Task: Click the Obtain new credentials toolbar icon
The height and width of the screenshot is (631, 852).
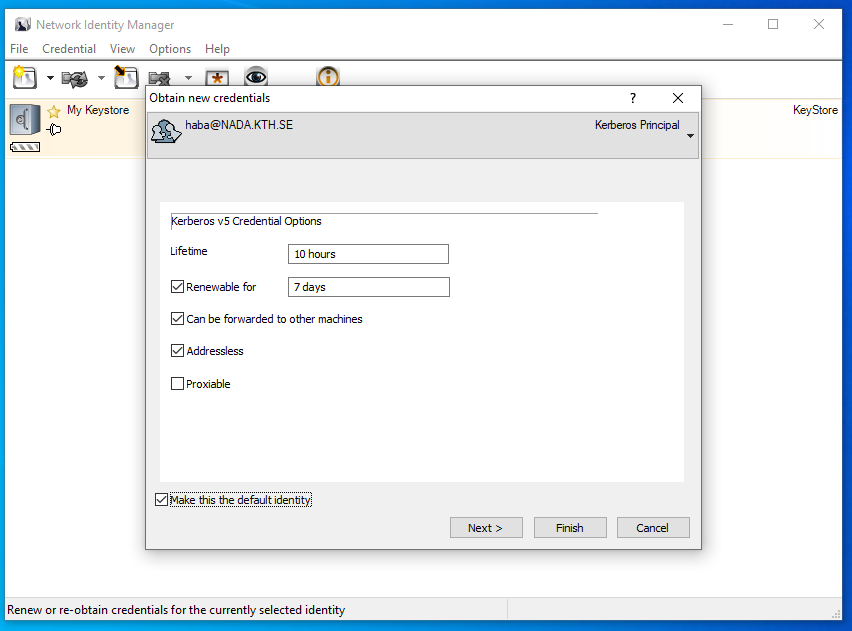Action: click(24, 77)
